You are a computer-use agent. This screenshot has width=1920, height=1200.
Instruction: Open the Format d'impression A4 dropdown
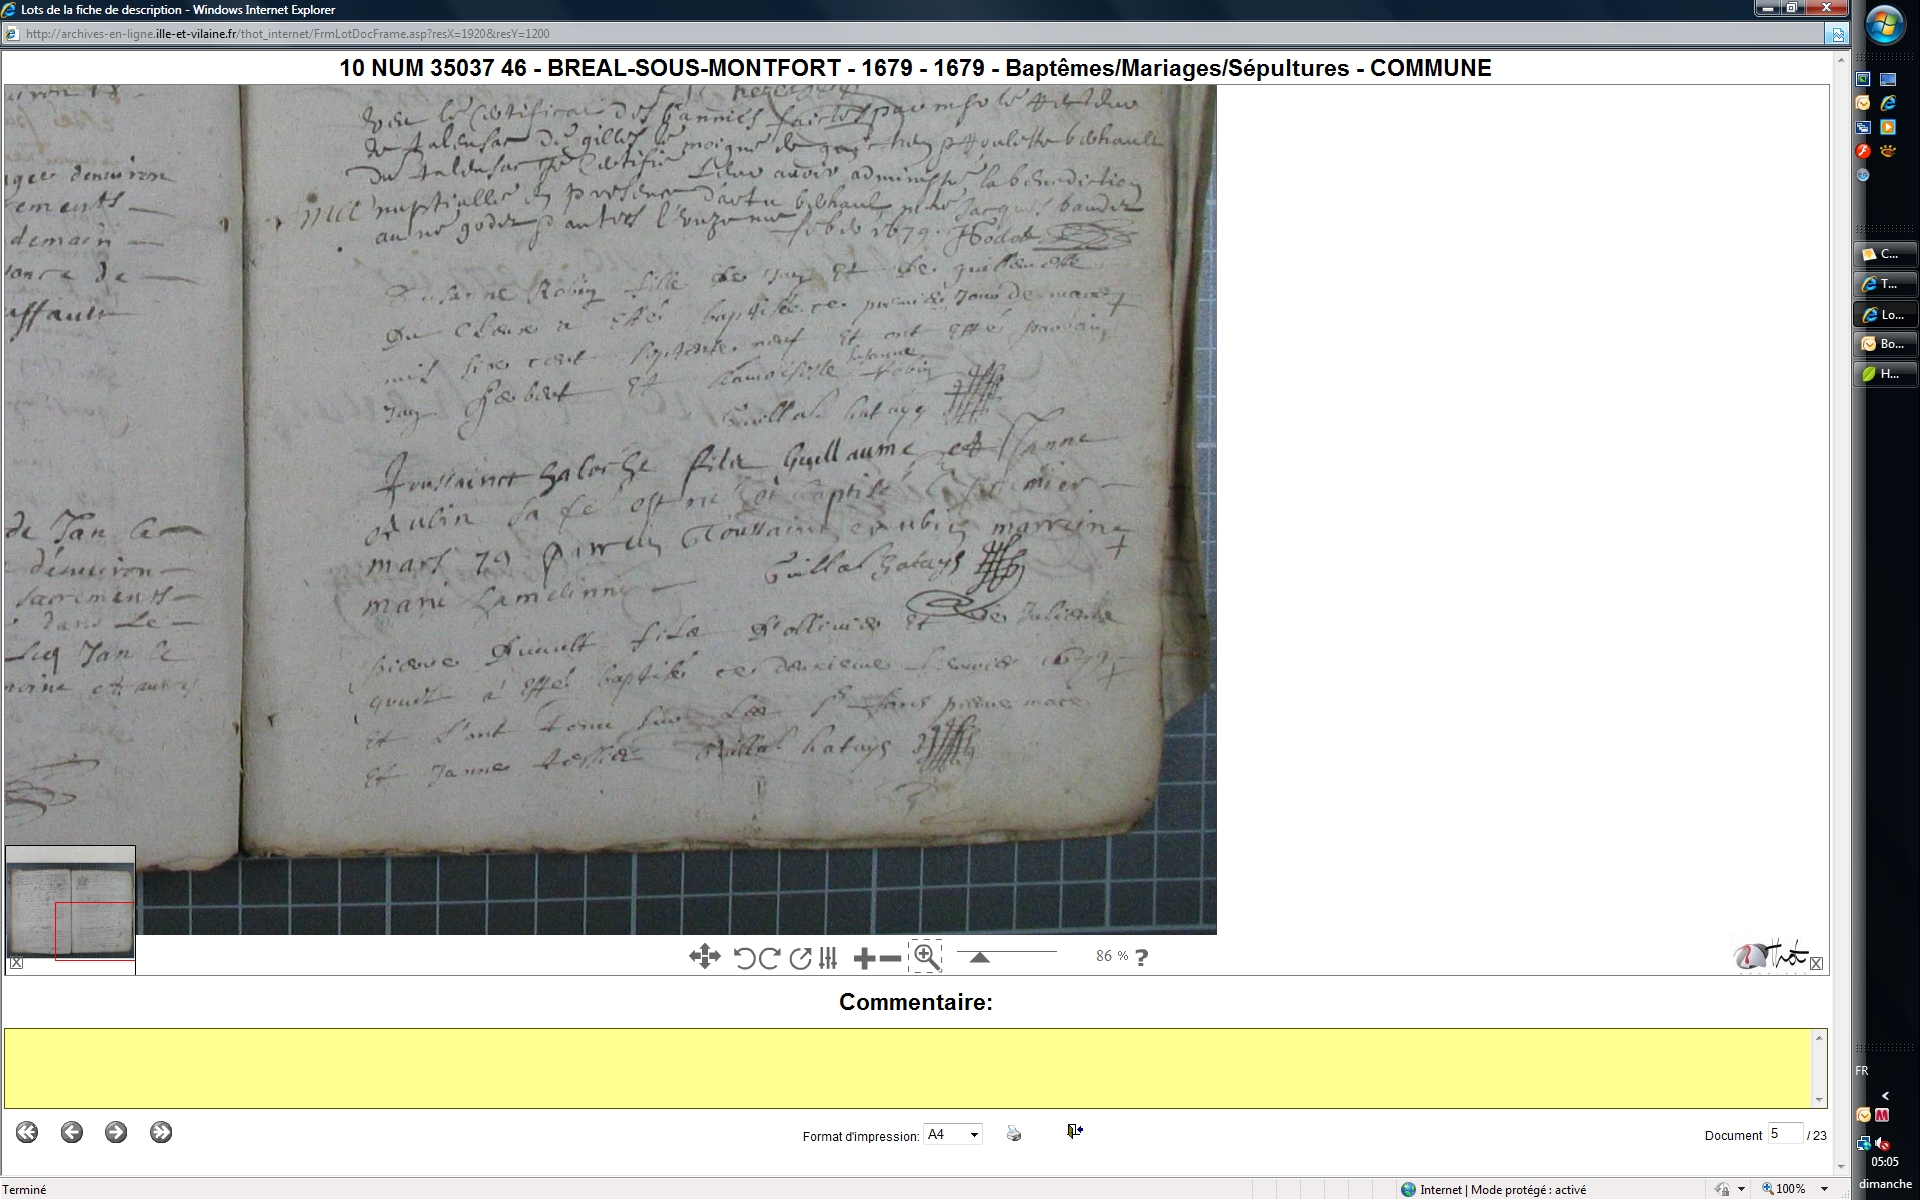click(x=974, y=1135)
